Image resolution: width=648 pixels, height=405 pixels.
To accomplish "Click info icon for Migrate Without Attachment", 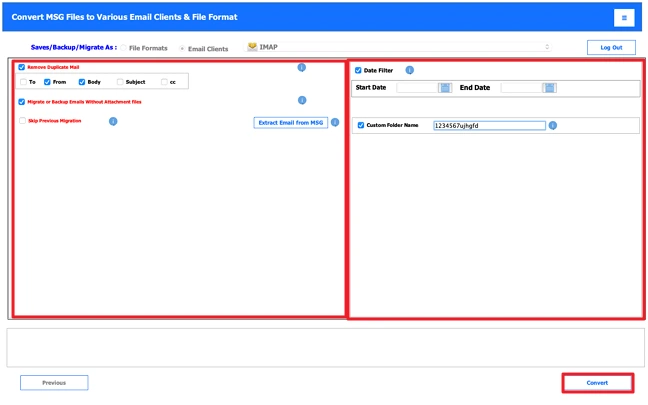I will [x=302, y=101].
